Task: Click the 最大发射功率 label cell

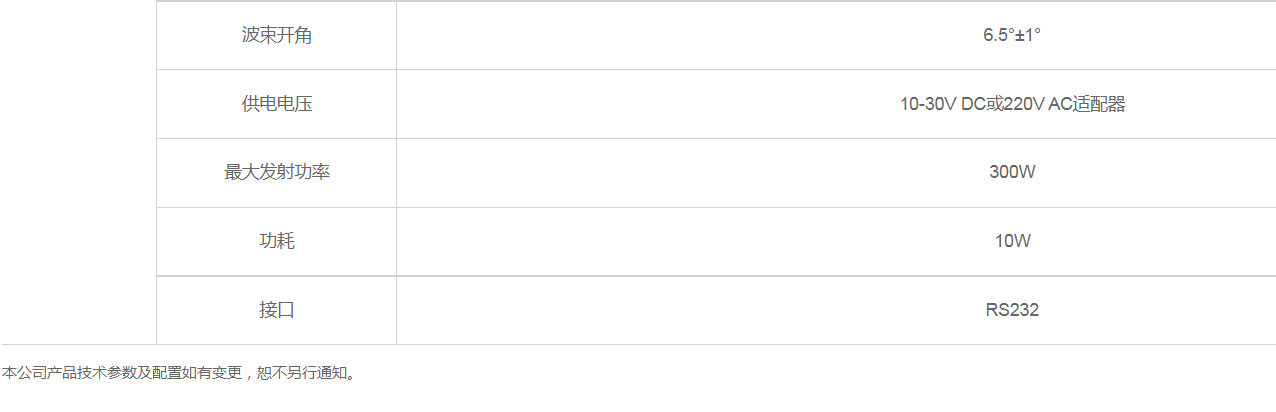Action: point(277,172)
